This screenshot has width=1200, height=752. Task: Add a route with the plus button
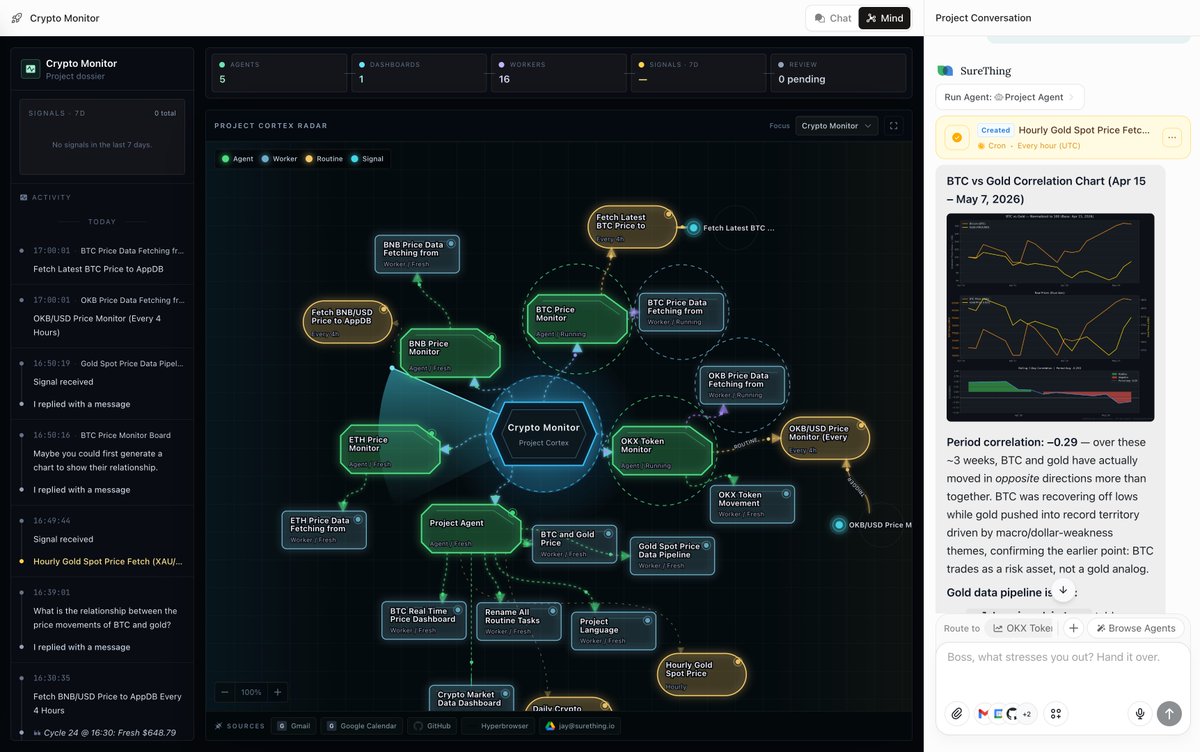point(1073,628)
